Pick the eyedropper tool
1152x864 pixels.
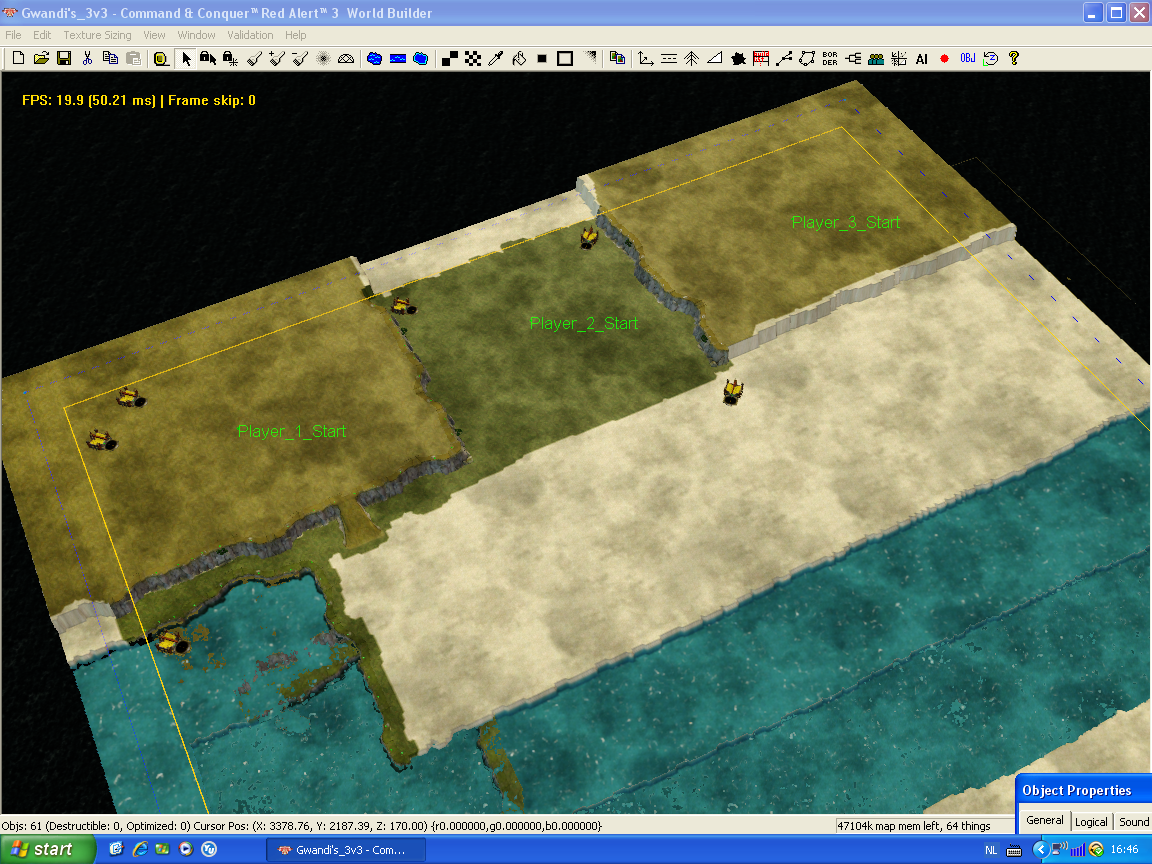[x=496, y=58]
